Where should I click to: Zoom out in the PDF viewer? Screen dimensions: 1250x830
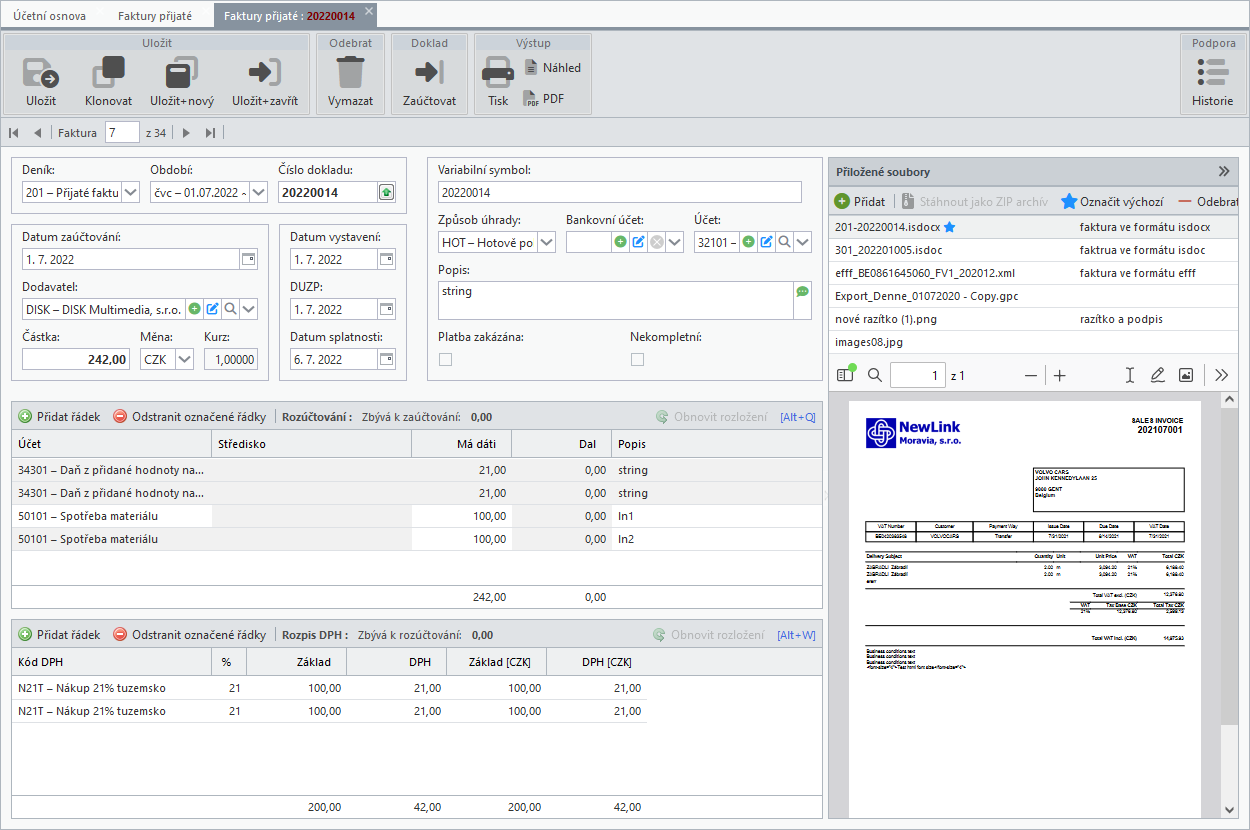[x=1031, y=375]
